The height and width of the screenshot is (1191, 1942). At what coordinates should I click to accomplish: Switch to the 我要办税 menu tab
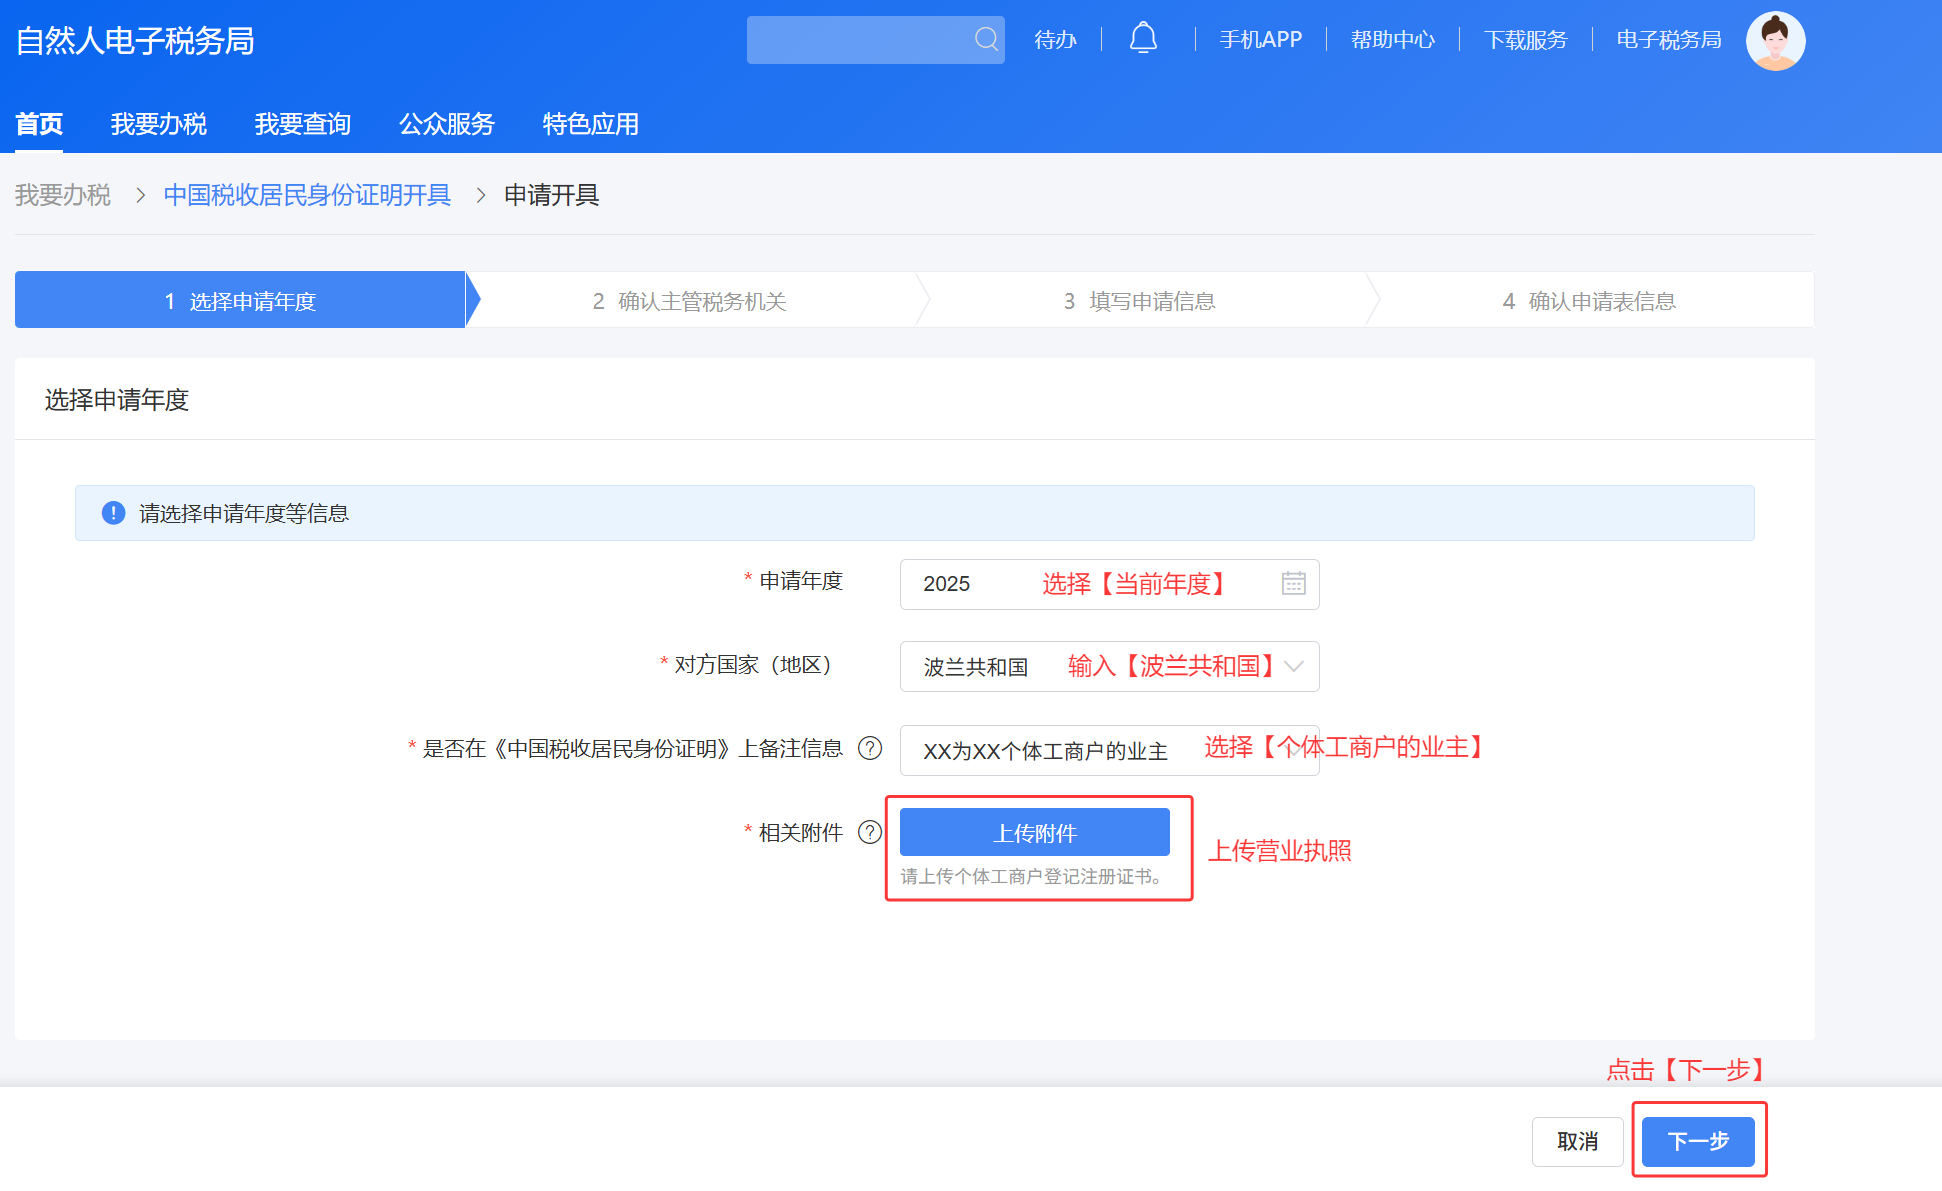(x=158, y=124)
